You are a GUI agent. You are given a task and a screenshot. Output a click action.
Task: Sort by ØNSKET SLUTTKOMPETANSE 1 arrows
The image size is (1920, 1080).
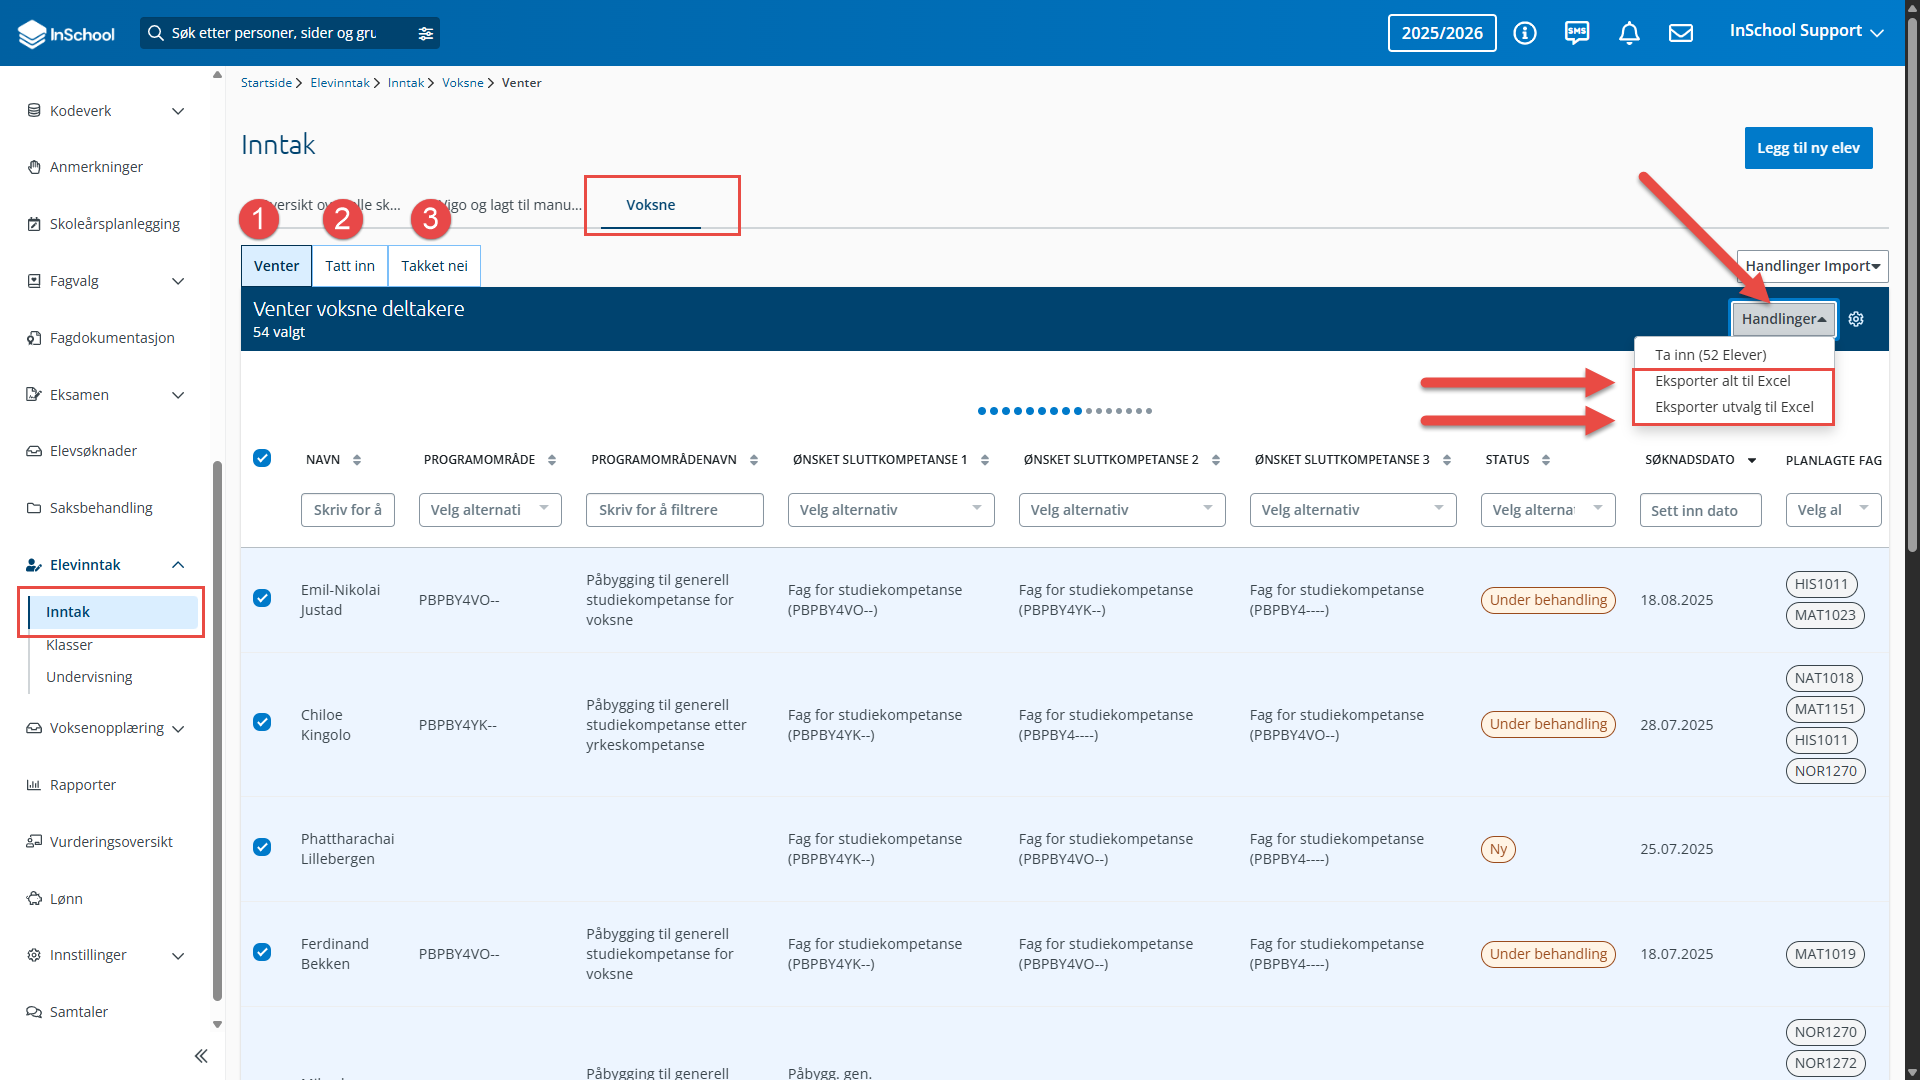(985, 460)
